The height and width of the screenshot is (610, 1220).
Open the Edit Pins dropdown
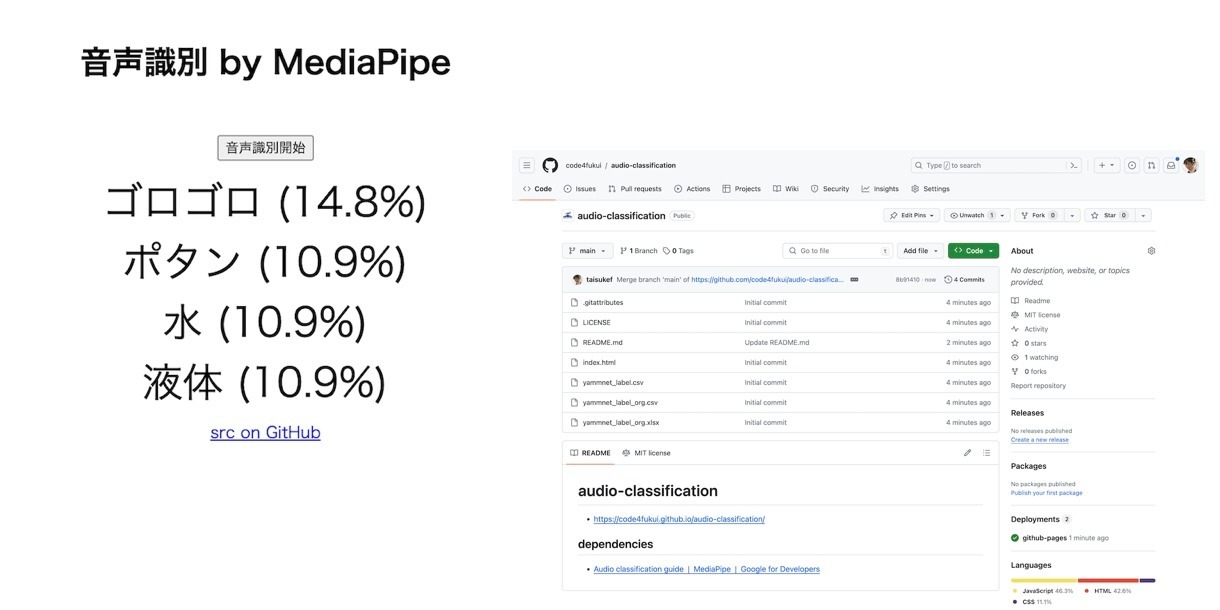[x=912, y=215]
